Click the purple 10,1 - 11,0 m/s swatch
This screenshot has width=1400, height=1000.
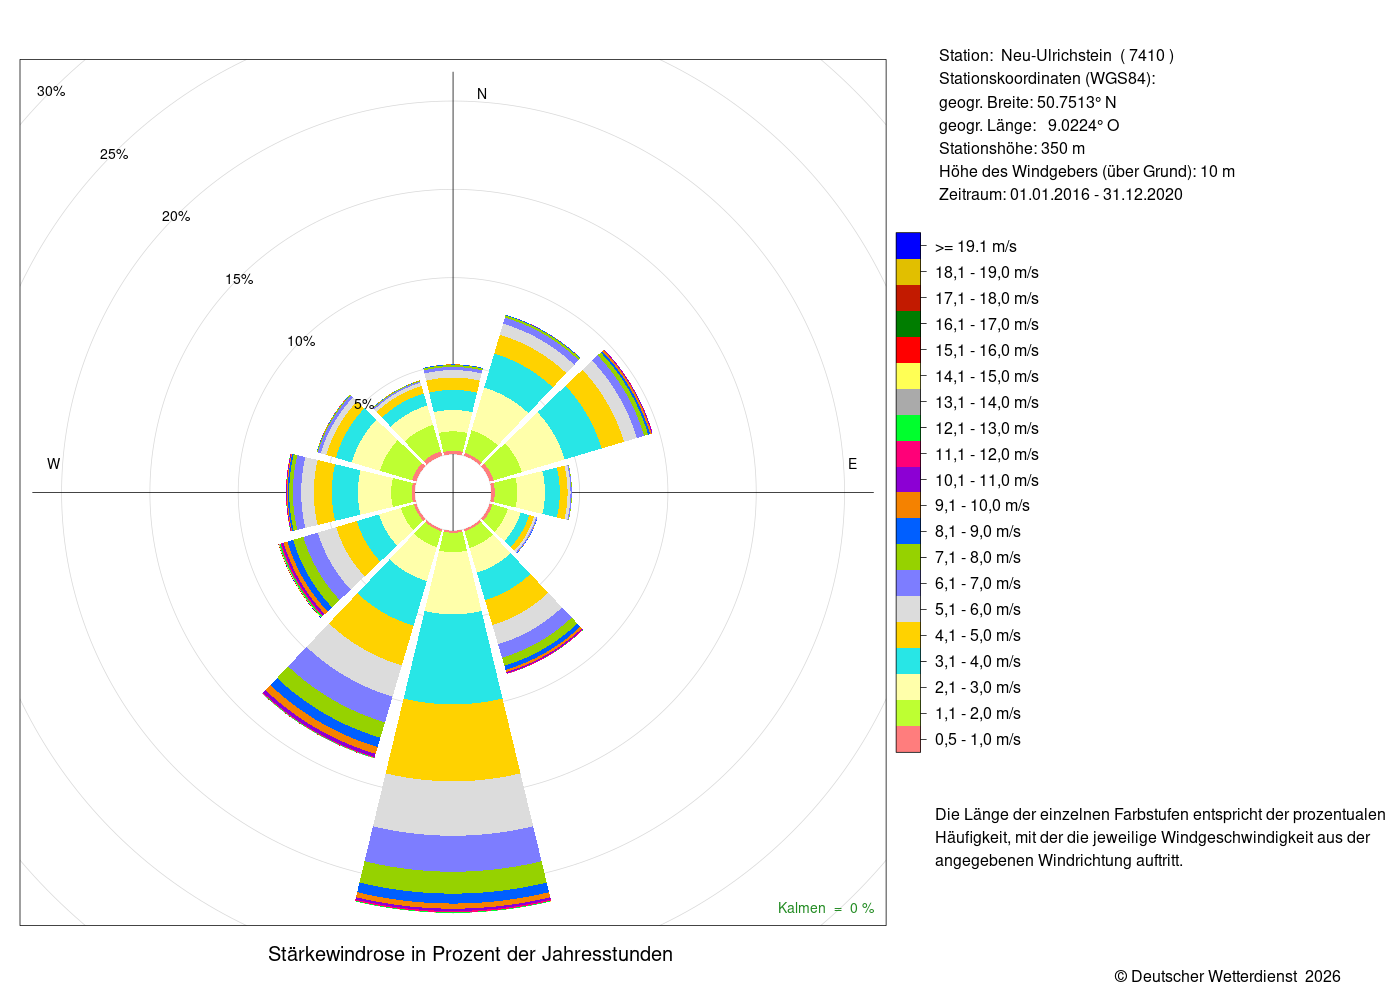[x=908, y=480]
